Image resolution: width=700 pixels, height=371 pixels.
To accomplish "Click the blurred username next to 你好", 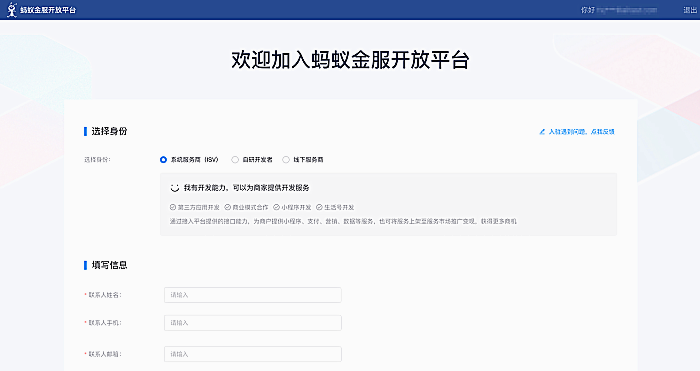I will (627, 10).
